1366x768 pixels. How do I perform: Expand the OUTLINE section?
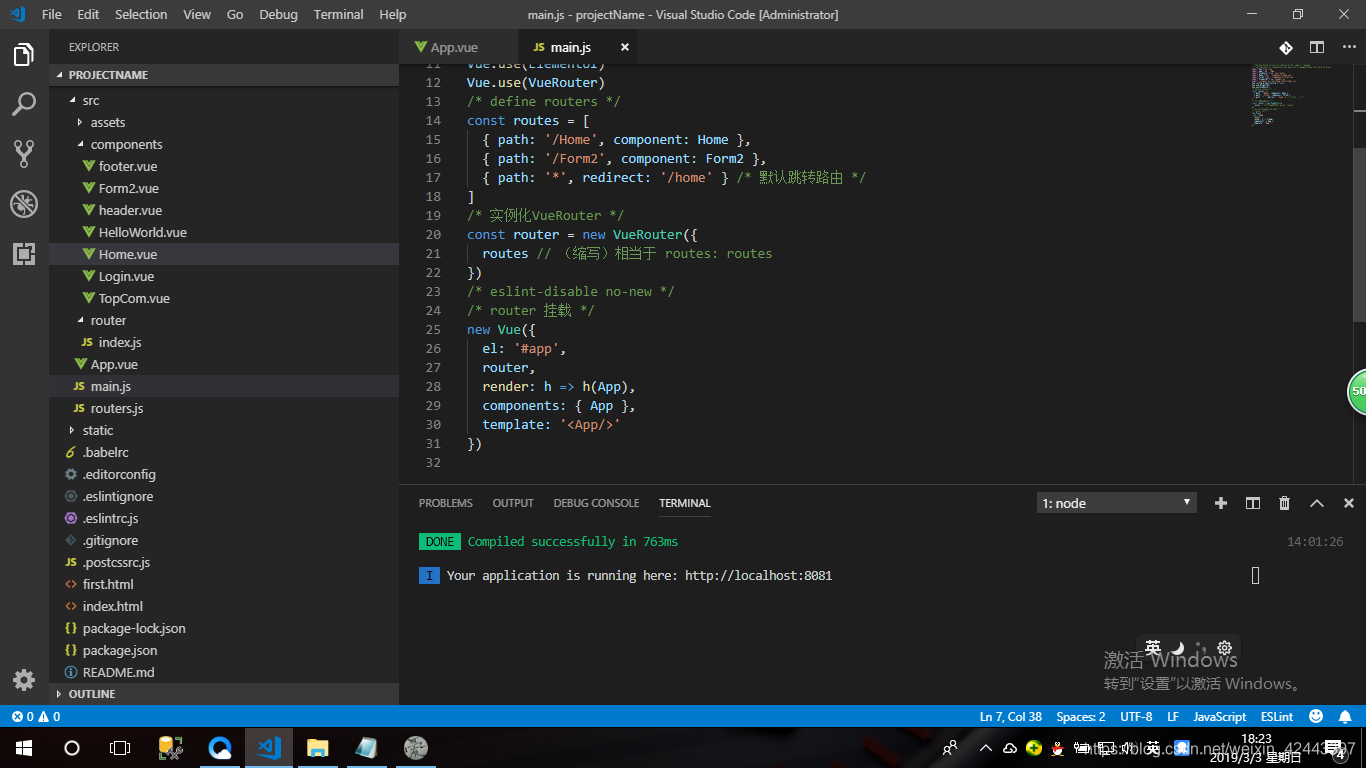[224, 694]
